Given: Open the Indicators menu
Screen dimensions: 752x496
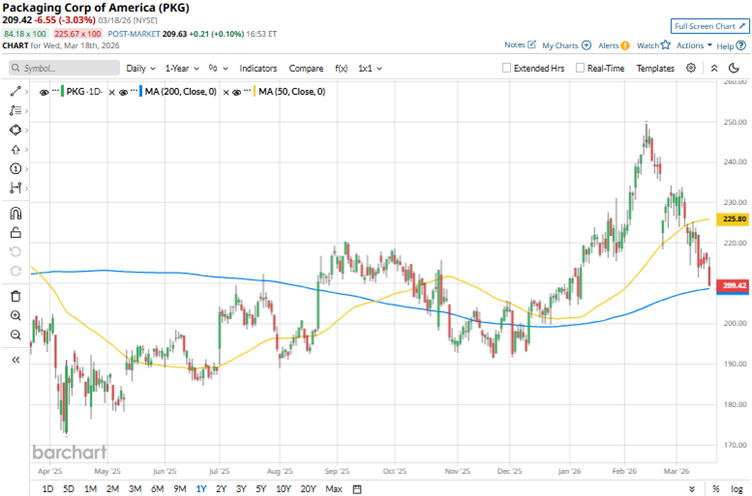Looking at the screenshot, I should [258, 69].
